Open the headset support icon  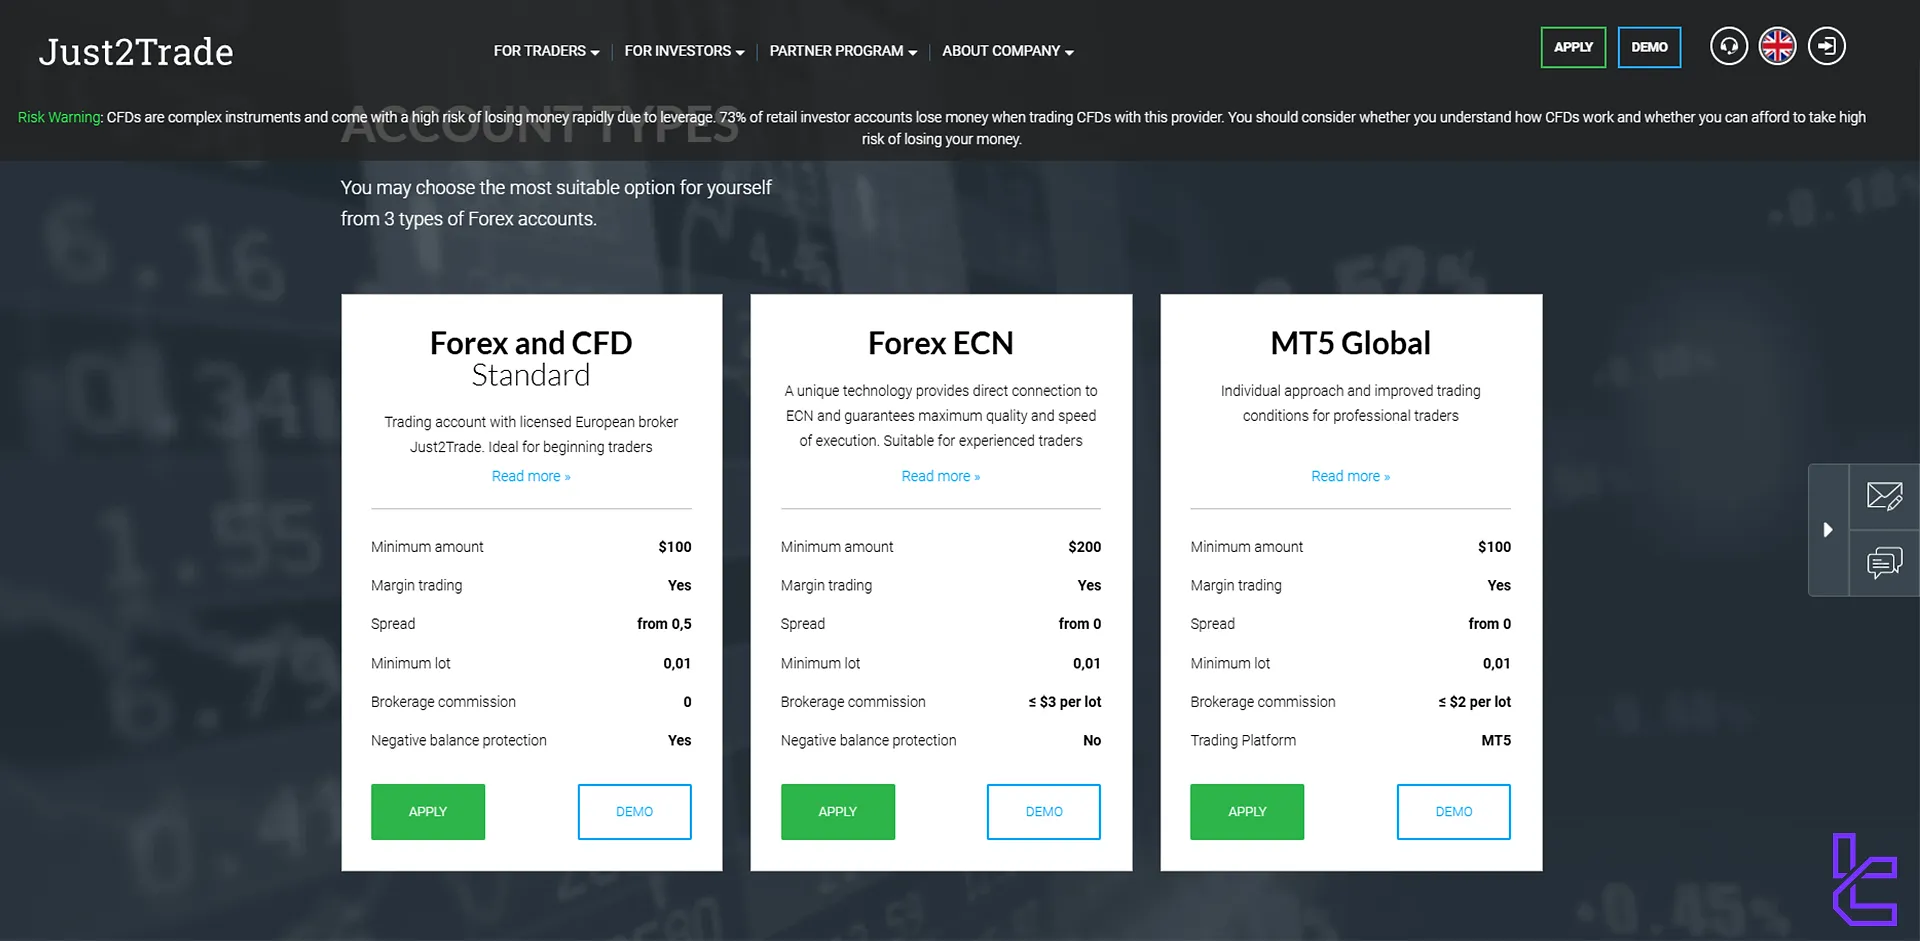pos(1728,46)
